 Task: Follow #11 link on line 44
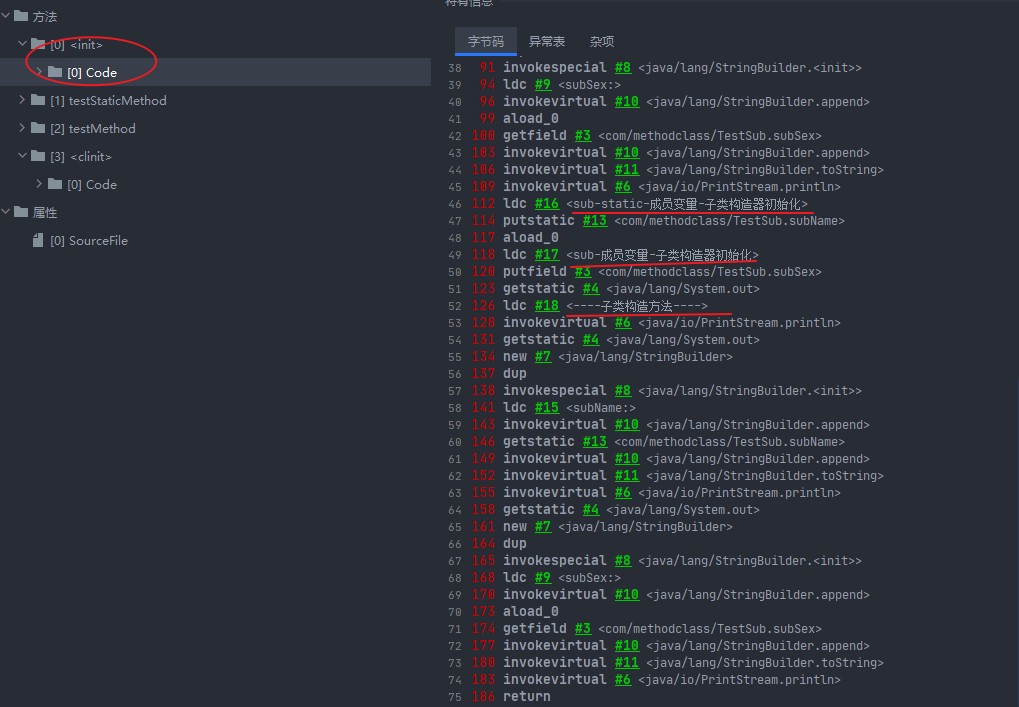pyautogui.click(x=626, y=170)
